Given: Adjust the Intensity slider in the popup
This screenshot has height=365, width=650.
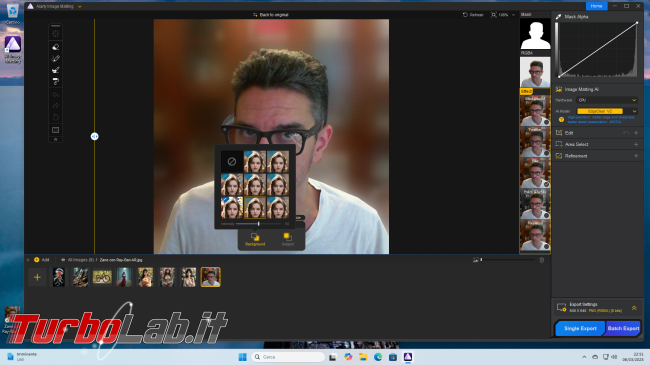Looking at the screenshot, I should (259, 224).
